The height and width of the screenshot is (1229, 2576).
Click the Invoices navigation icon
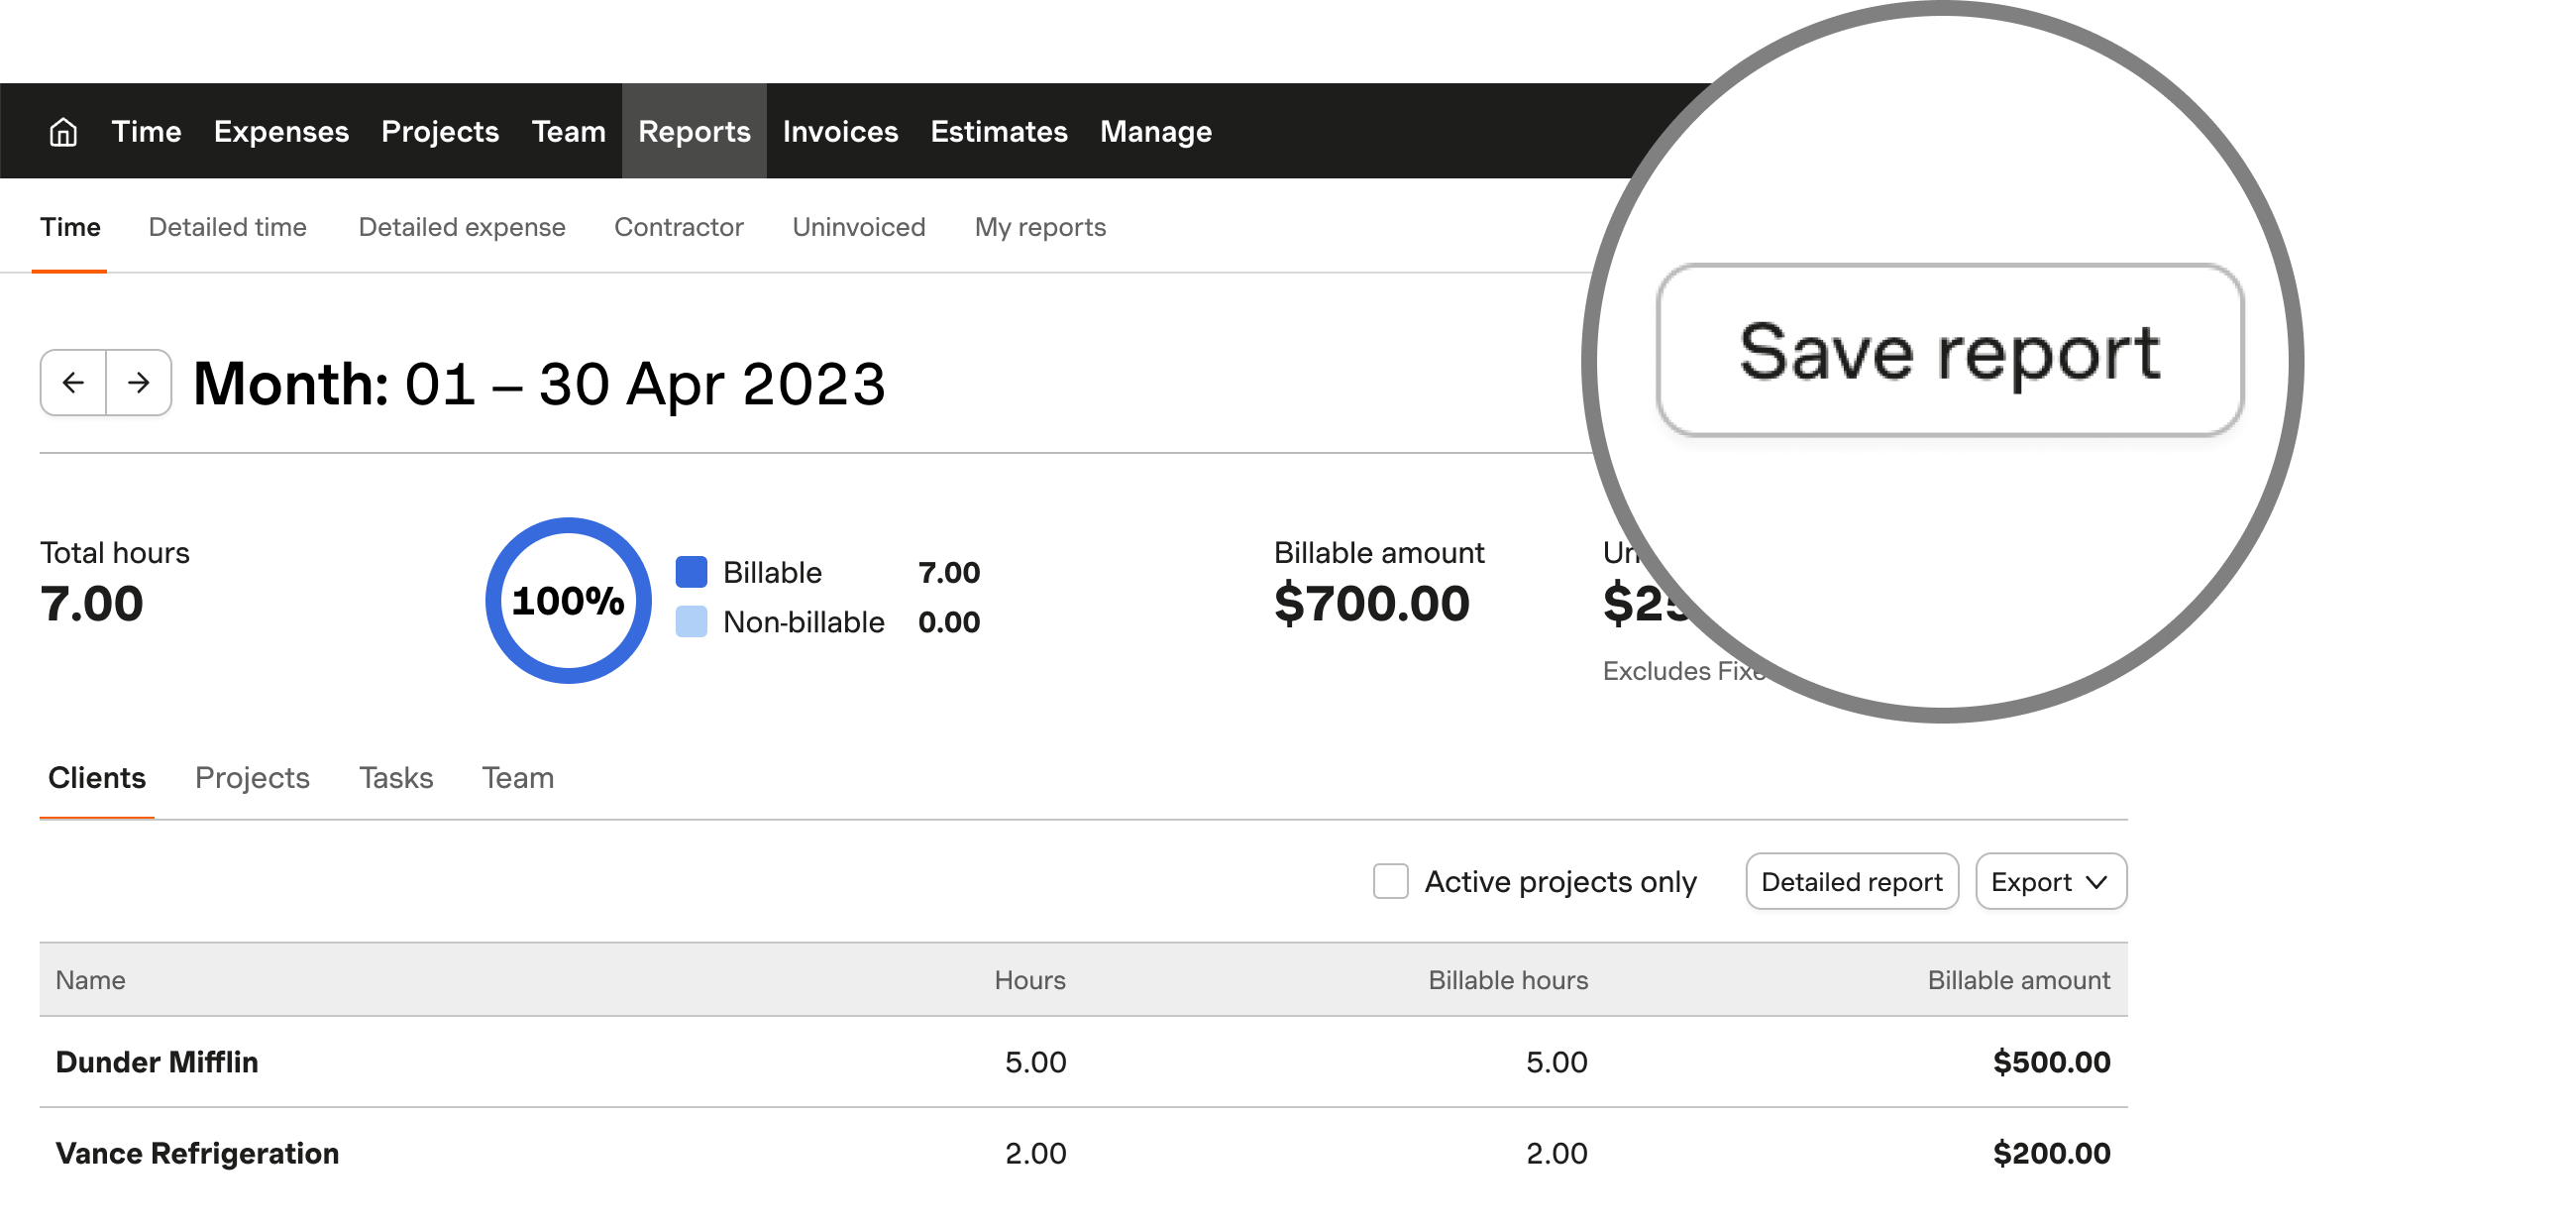841,132
